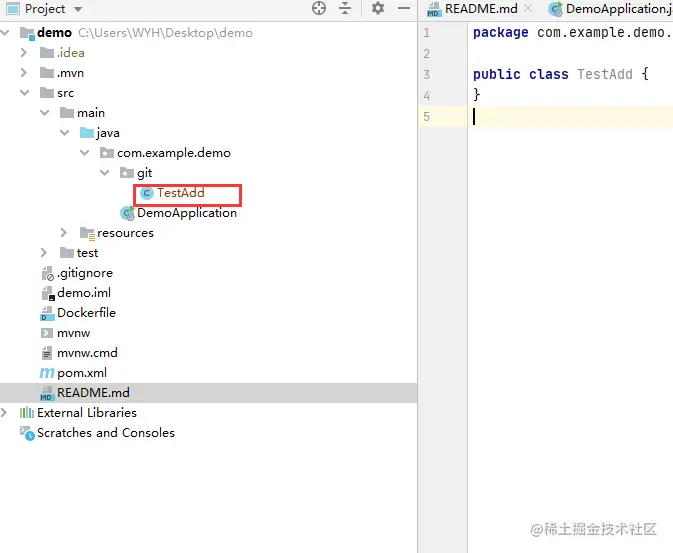The width and height of the screenshot is (673, 553).
Task: Open Project panel settings gear
Action: pos(378,8)
